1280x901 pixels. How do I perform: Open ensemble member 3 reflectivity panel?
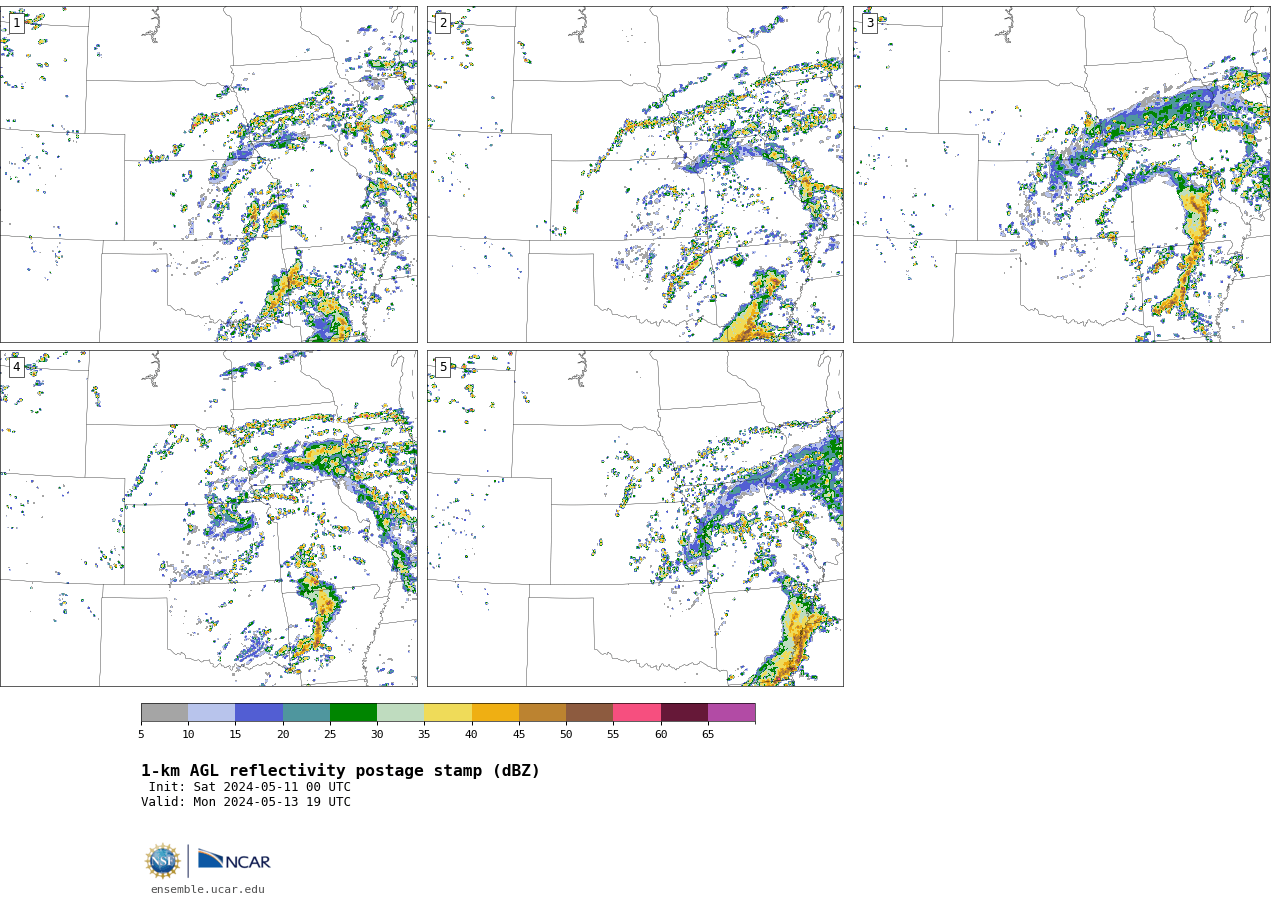(1061, 174)
